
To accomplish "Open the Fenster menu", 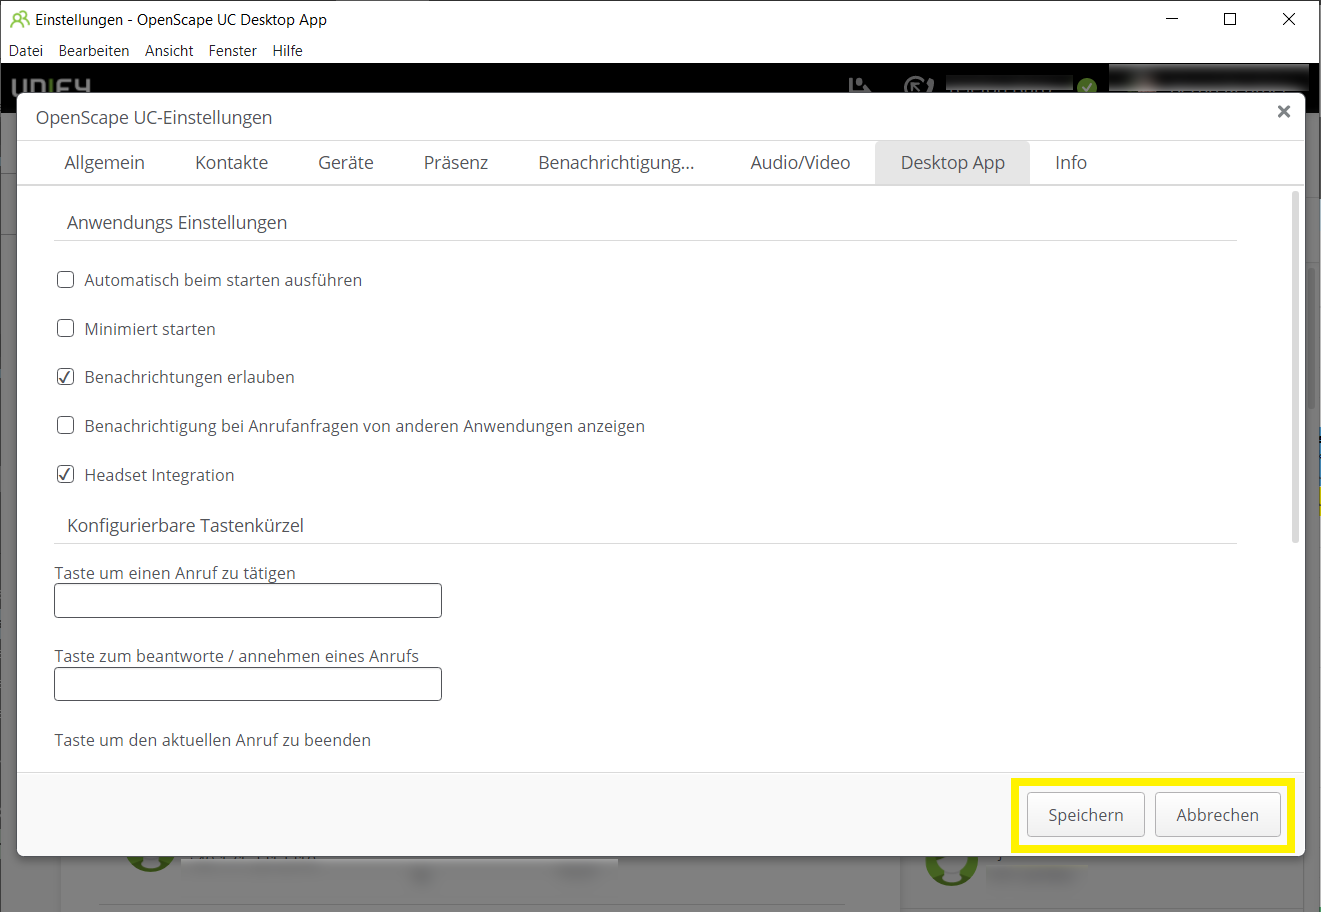I will [233, 51].
